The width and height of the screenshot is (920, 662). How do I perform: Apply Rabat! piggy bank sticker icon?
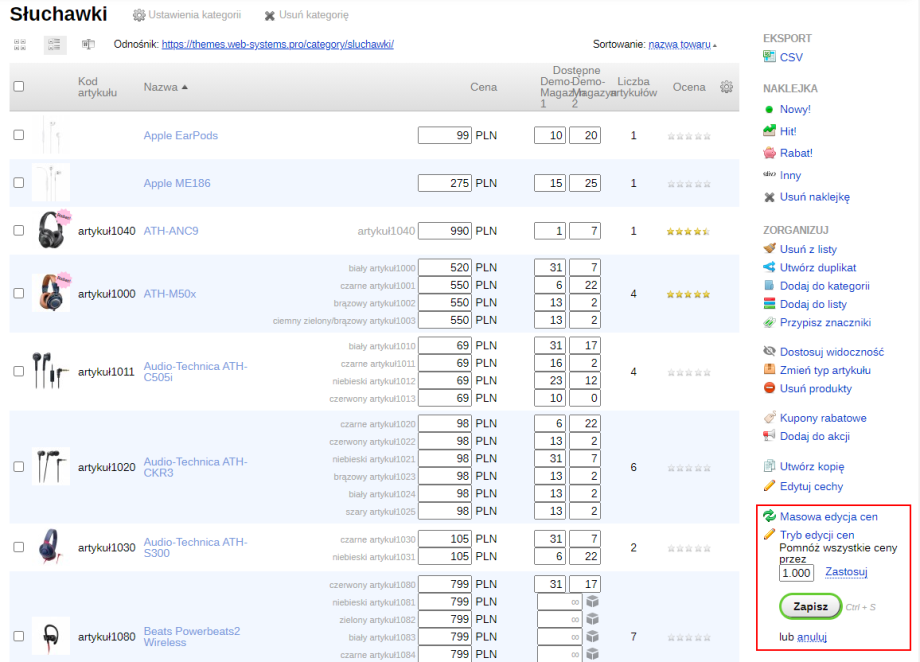tap(769, 153)
